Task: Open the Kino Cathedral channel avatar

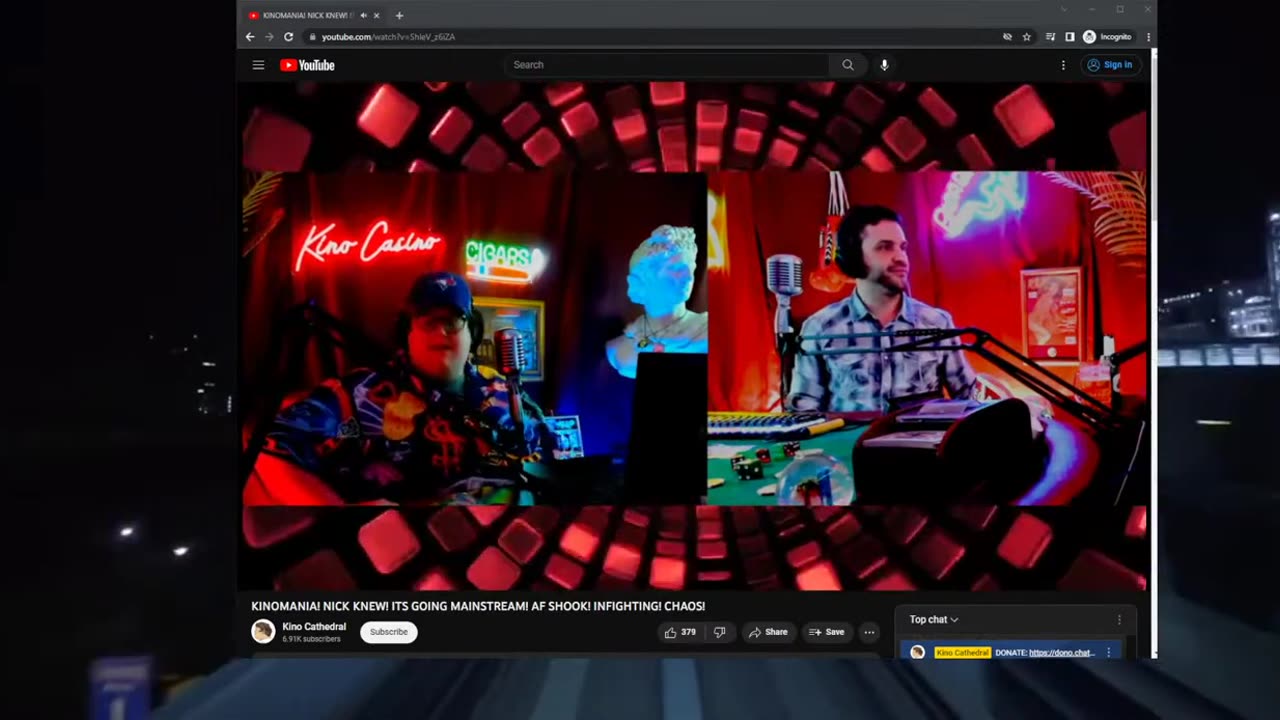Action: [263, 631]
